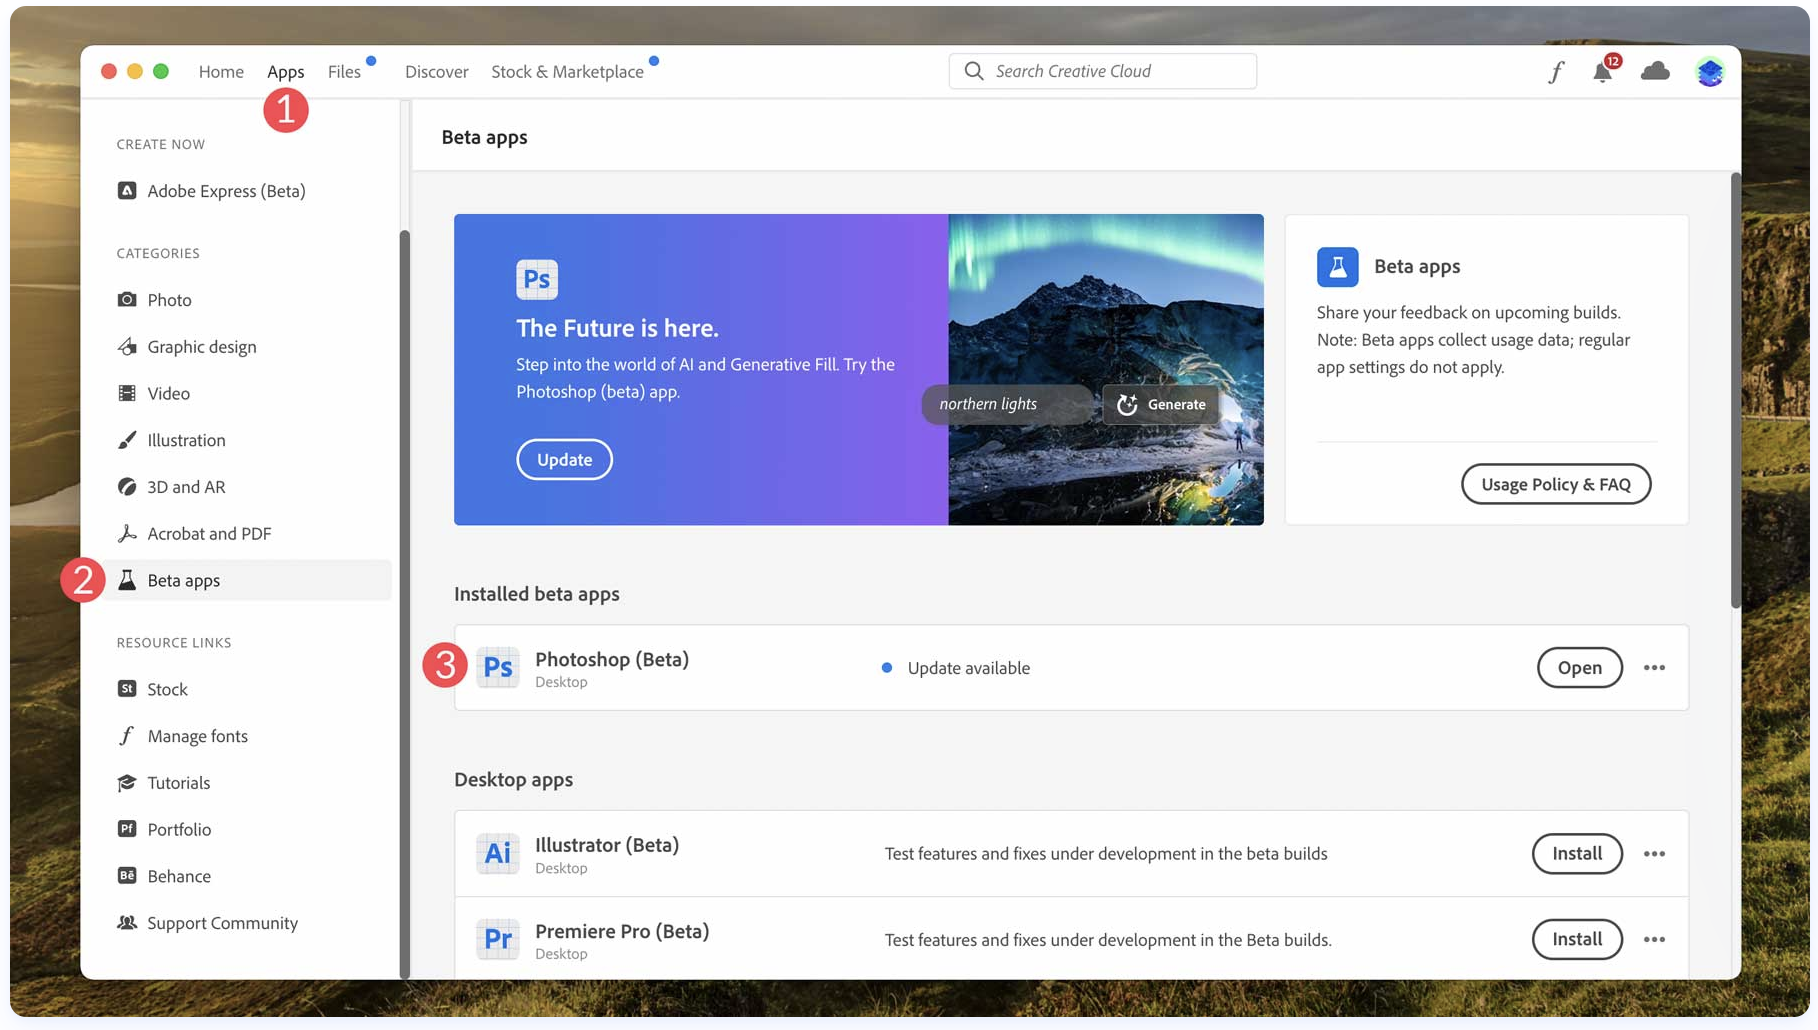Select the Beta apps flask icon in sidebar
1818x1030 pixels.
127,580
